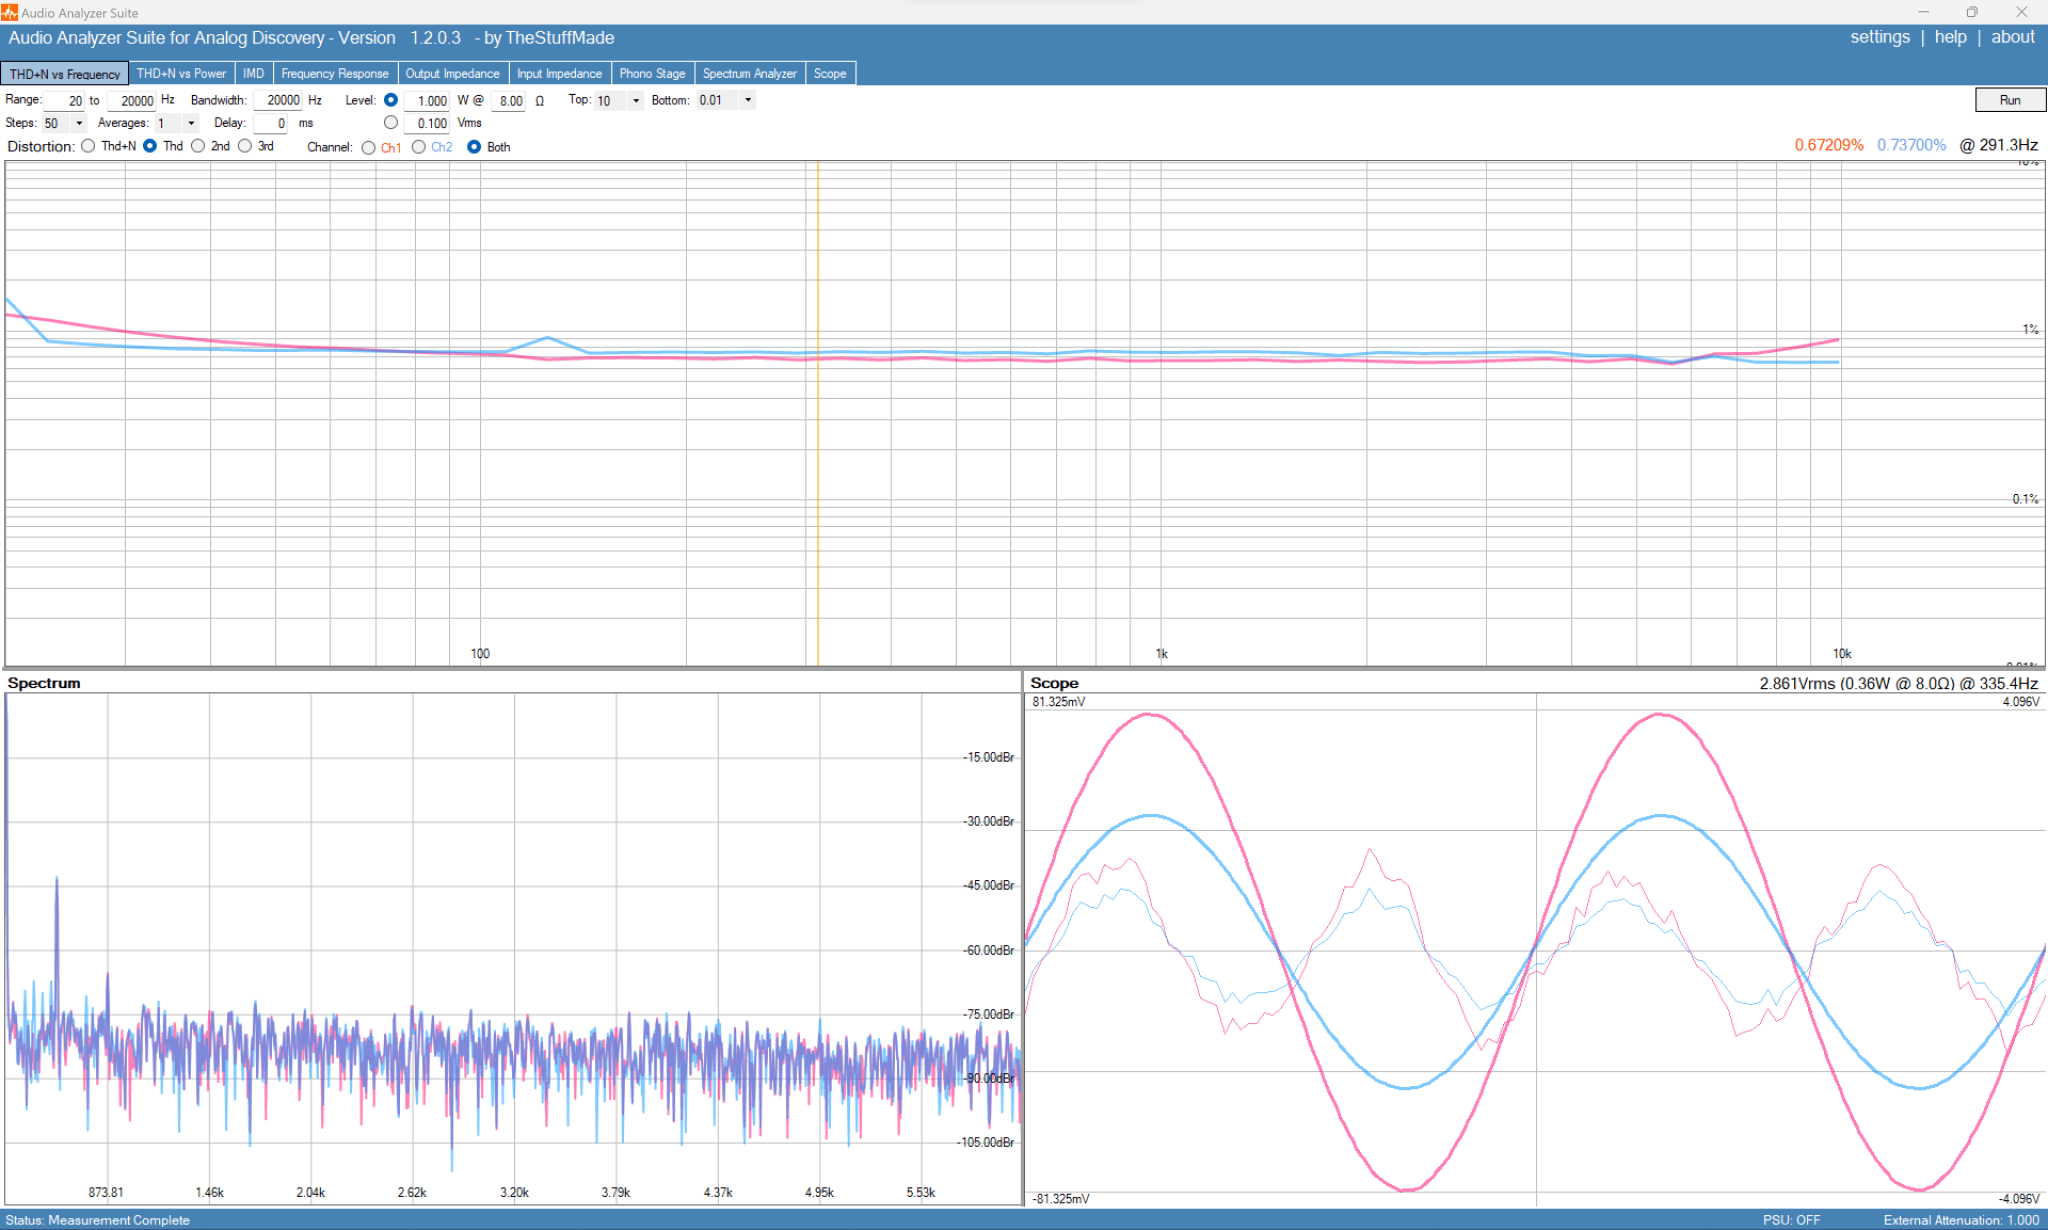
Task: Click the Audio Analyzer Suite app icon
Action: pos(9,12)
